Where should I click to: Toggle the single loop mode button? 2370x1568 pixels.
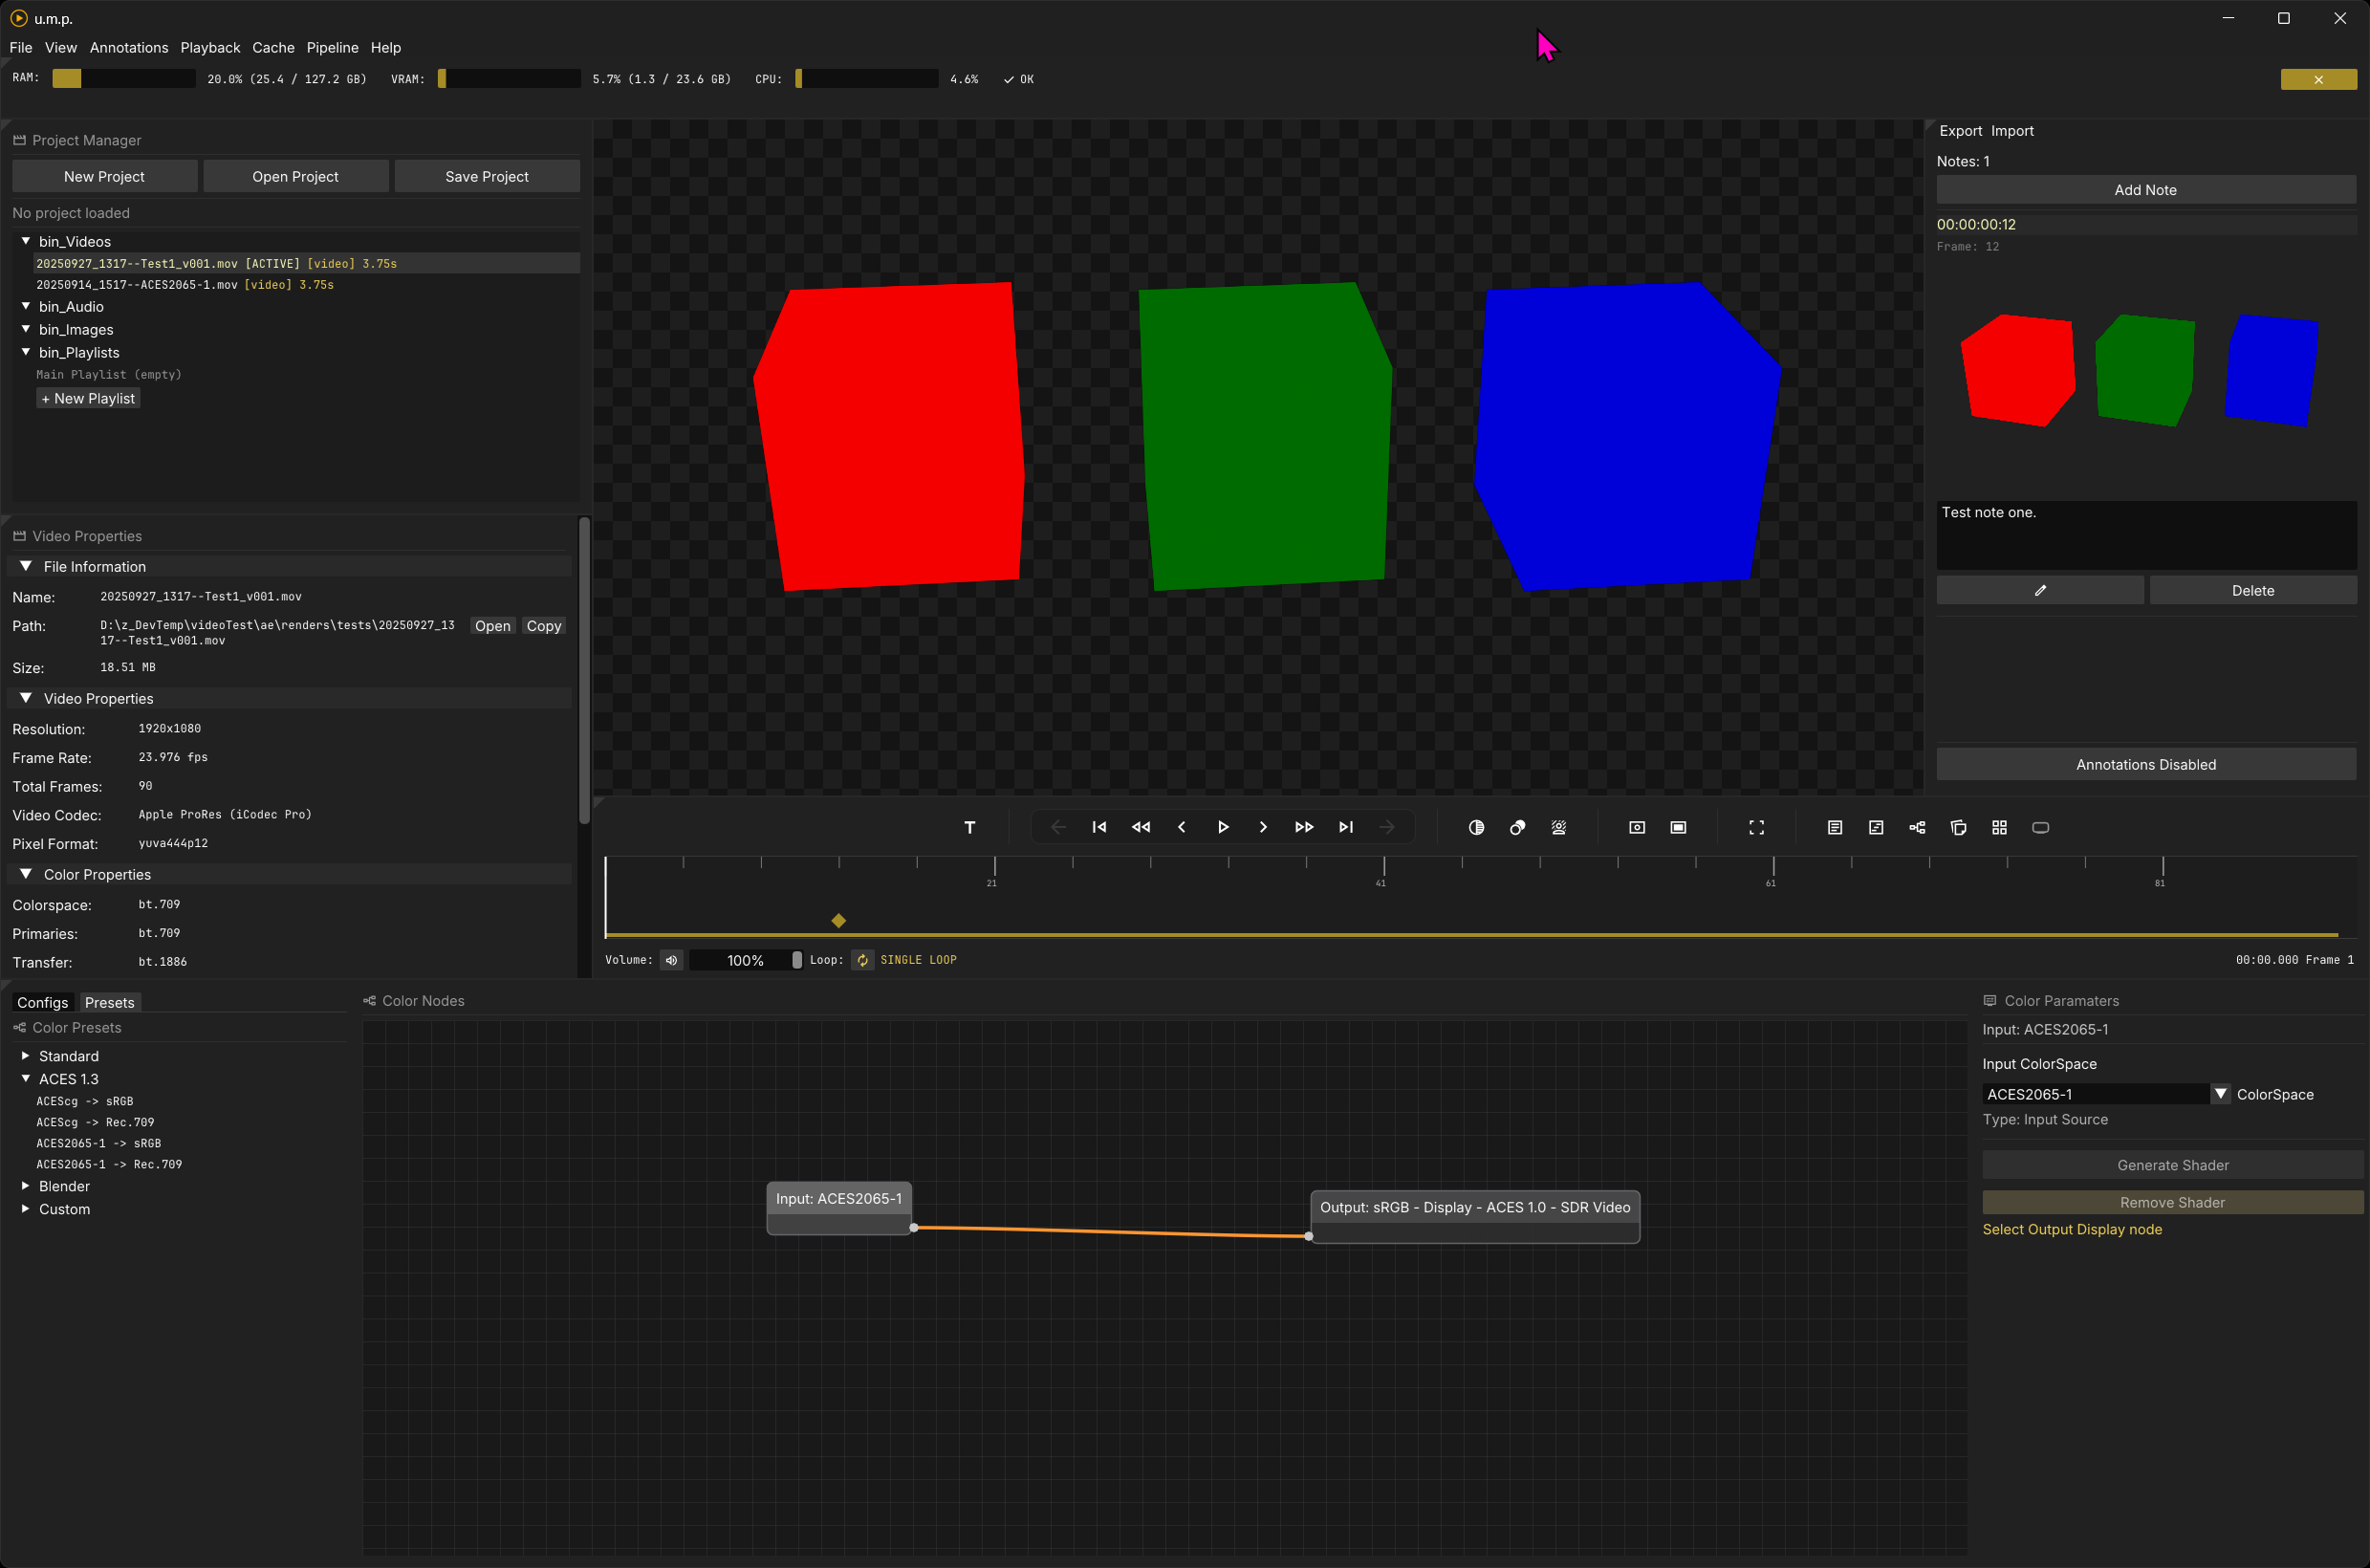[862, 960]
